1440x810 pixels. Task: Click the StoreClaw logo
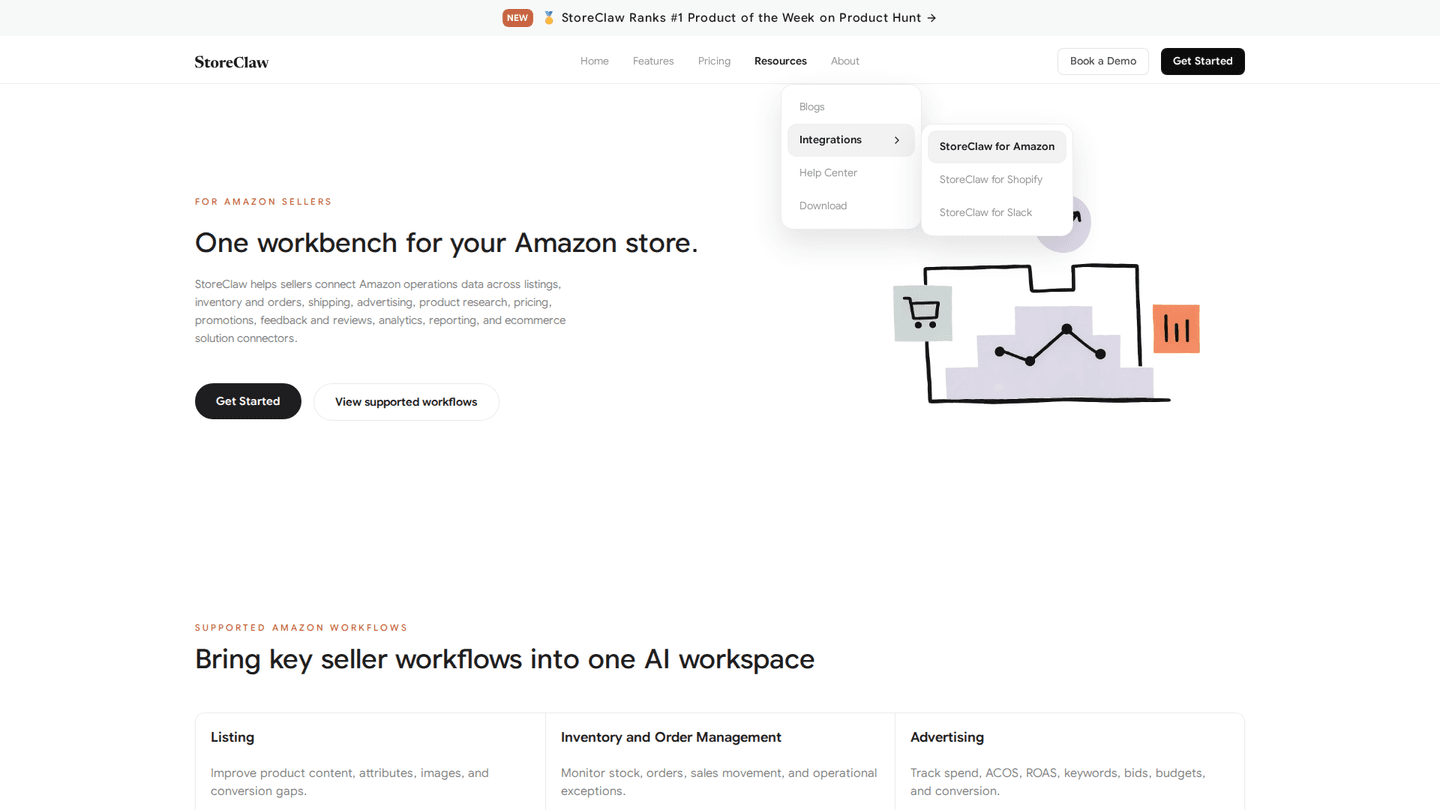coord(231,62)
